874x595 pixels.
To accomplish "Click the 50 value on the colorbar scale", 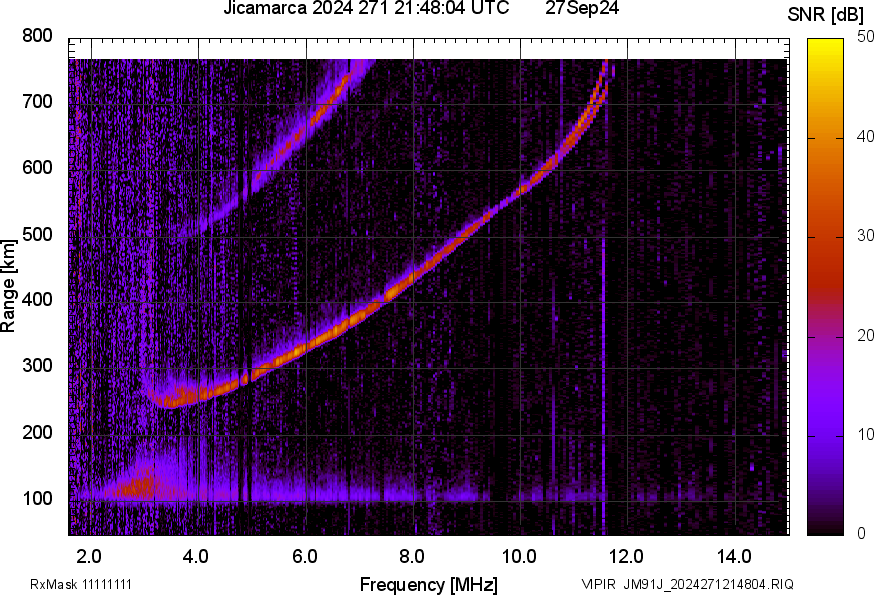I will [865, 37].
